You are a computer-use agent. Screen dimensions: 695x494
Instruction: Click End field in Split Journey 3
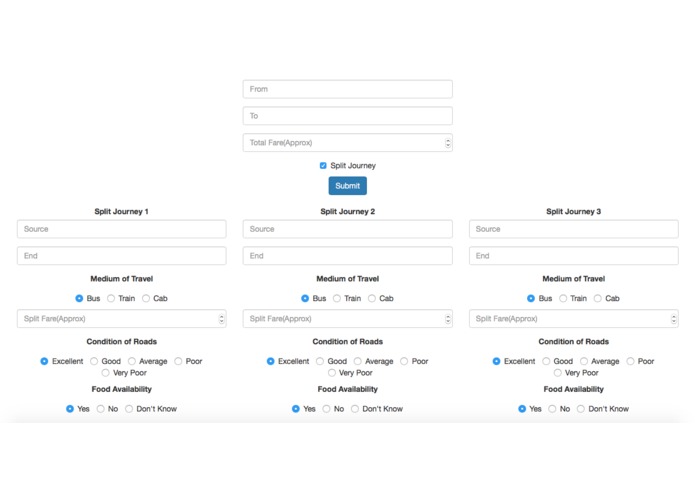coord(574,256)
